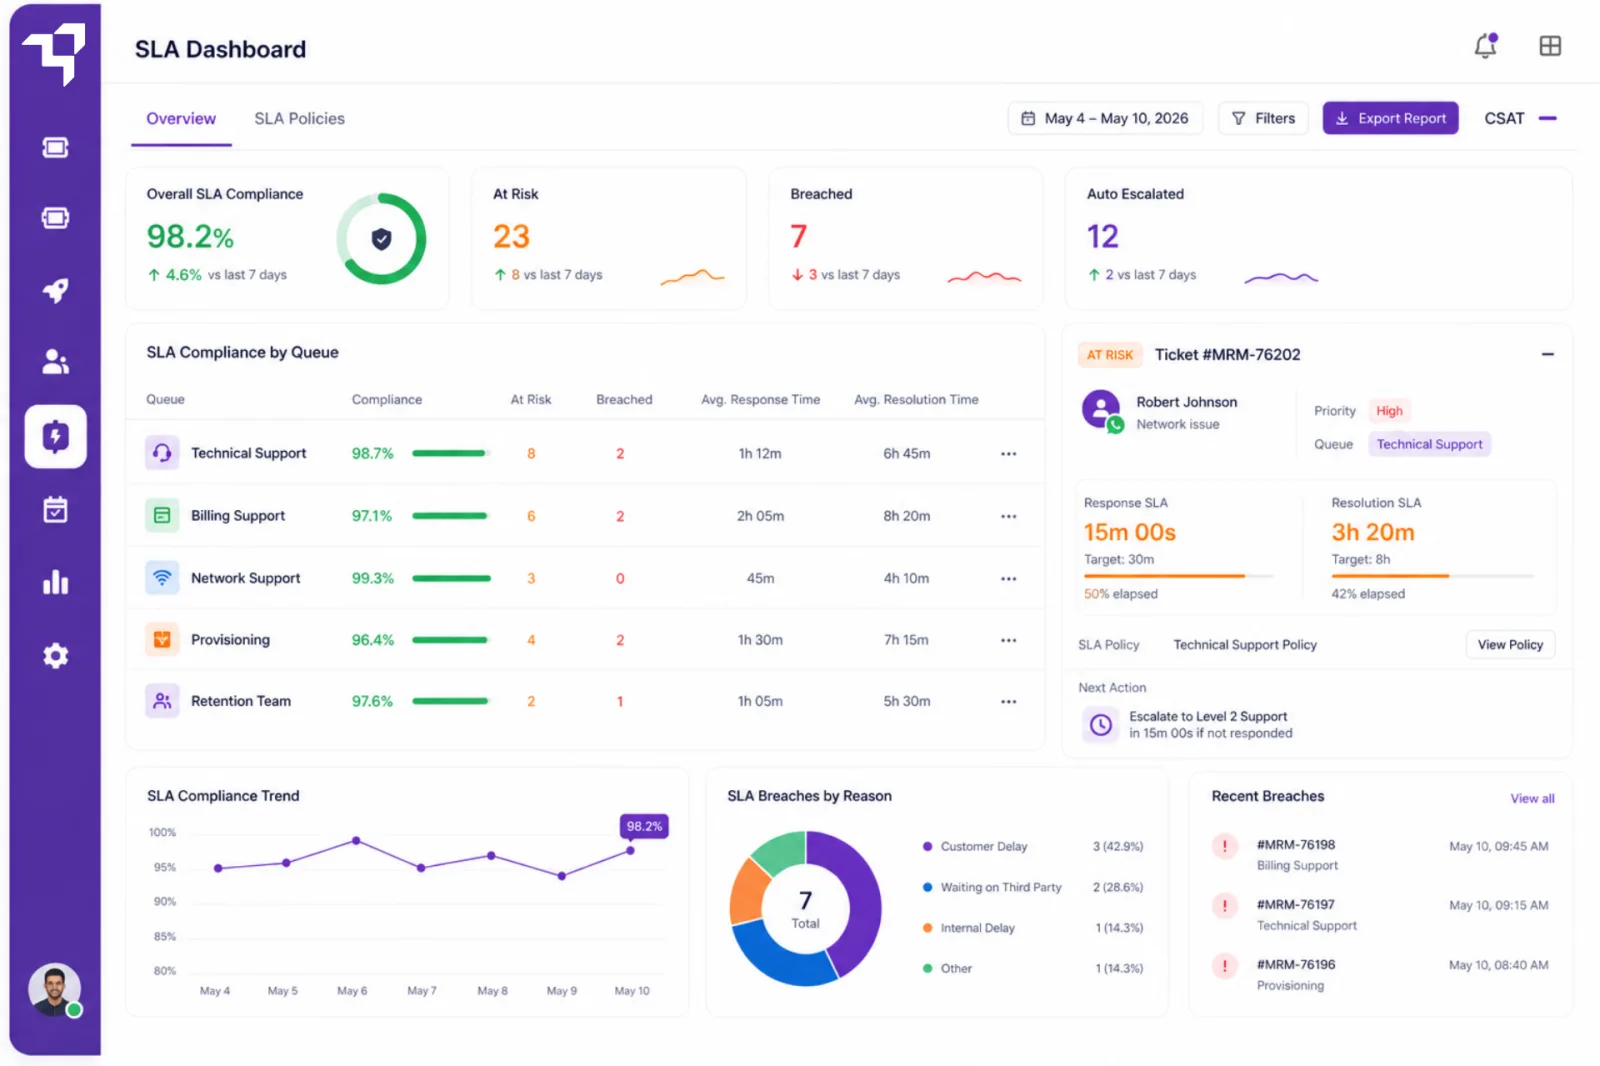Open more options for Provisioning row

coord(1008,641)
